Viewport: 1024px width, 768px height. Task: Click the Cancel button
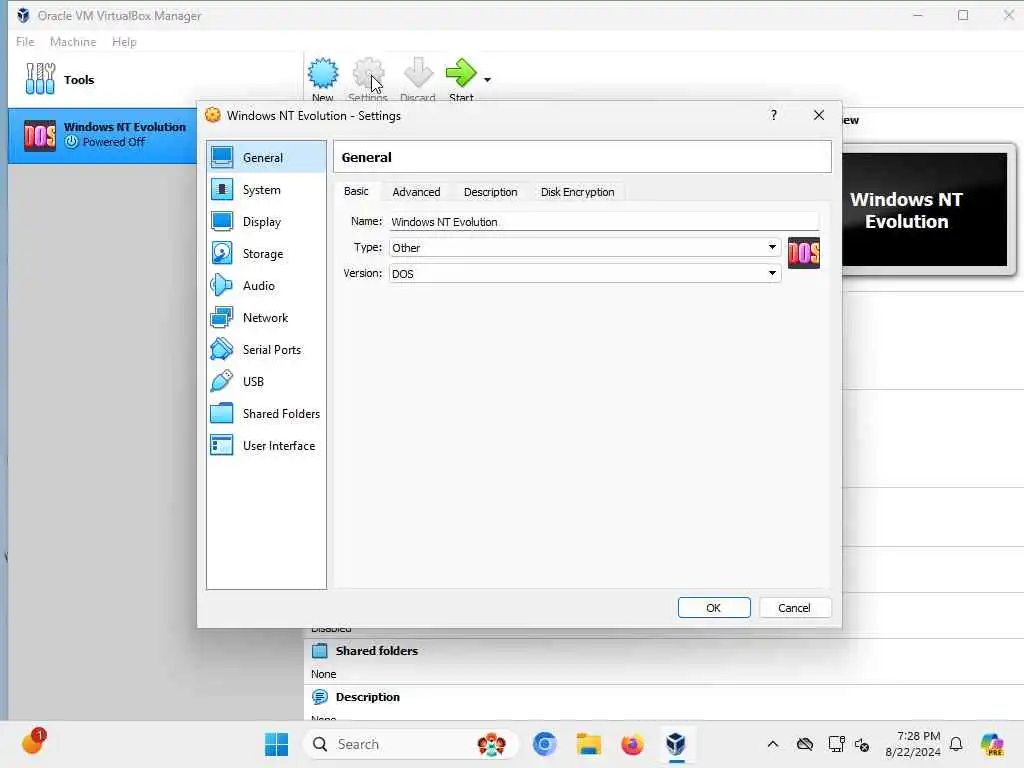point(794,607)
